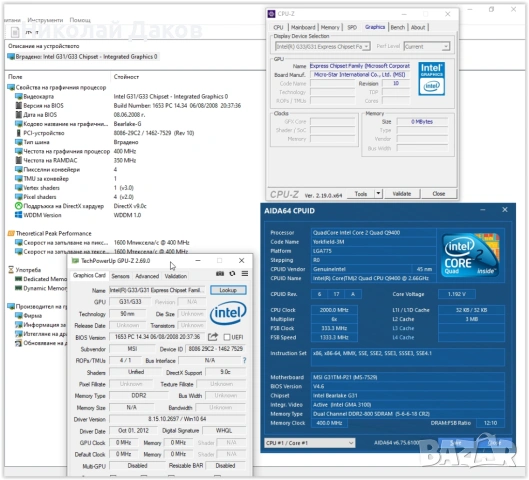Select the PCI-устройство row icon

point(19,133)
